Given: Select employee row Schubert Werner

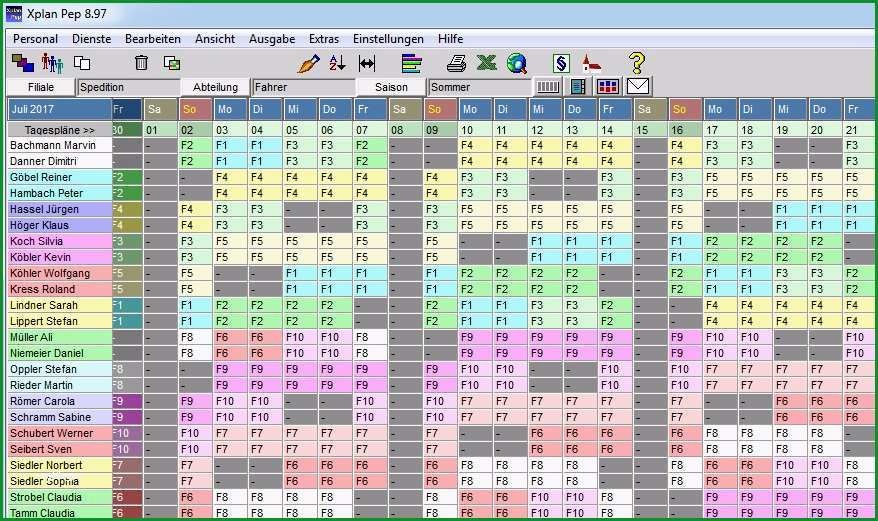Looking at the screenshot, I should point(59,433).
